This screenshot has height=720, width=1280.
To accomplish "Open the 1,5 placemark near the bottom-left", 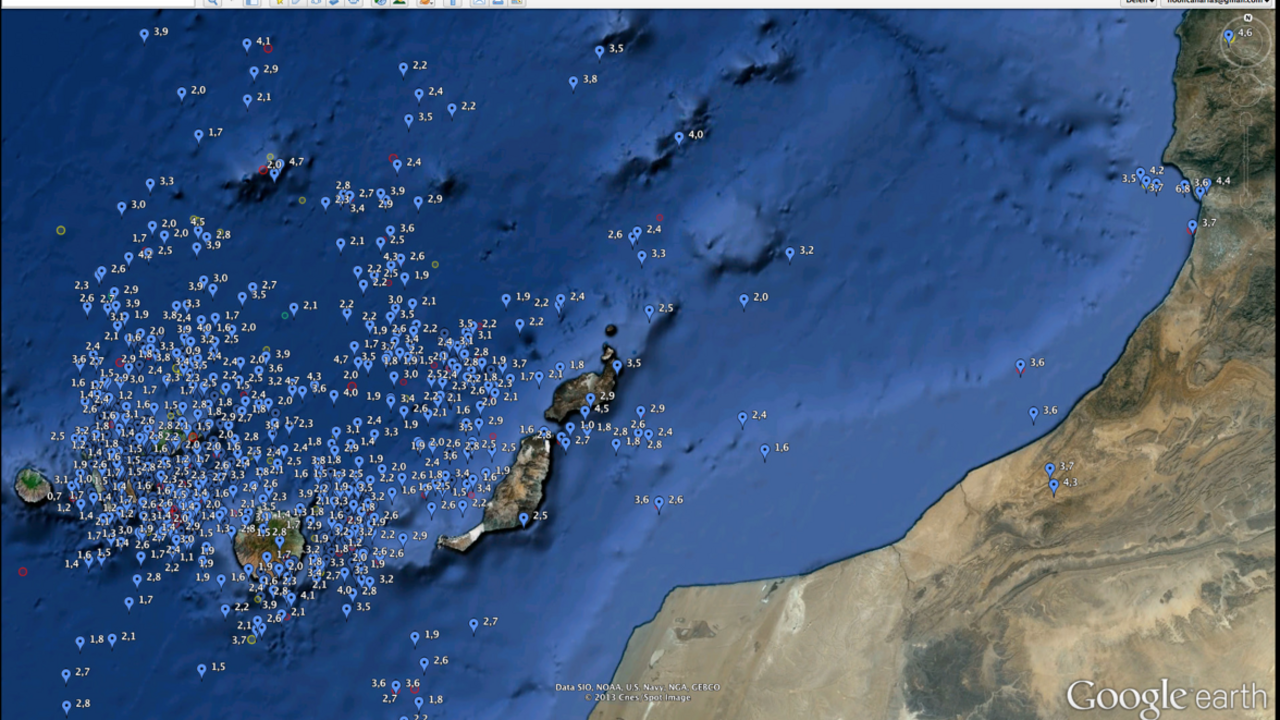I will 202,670.
